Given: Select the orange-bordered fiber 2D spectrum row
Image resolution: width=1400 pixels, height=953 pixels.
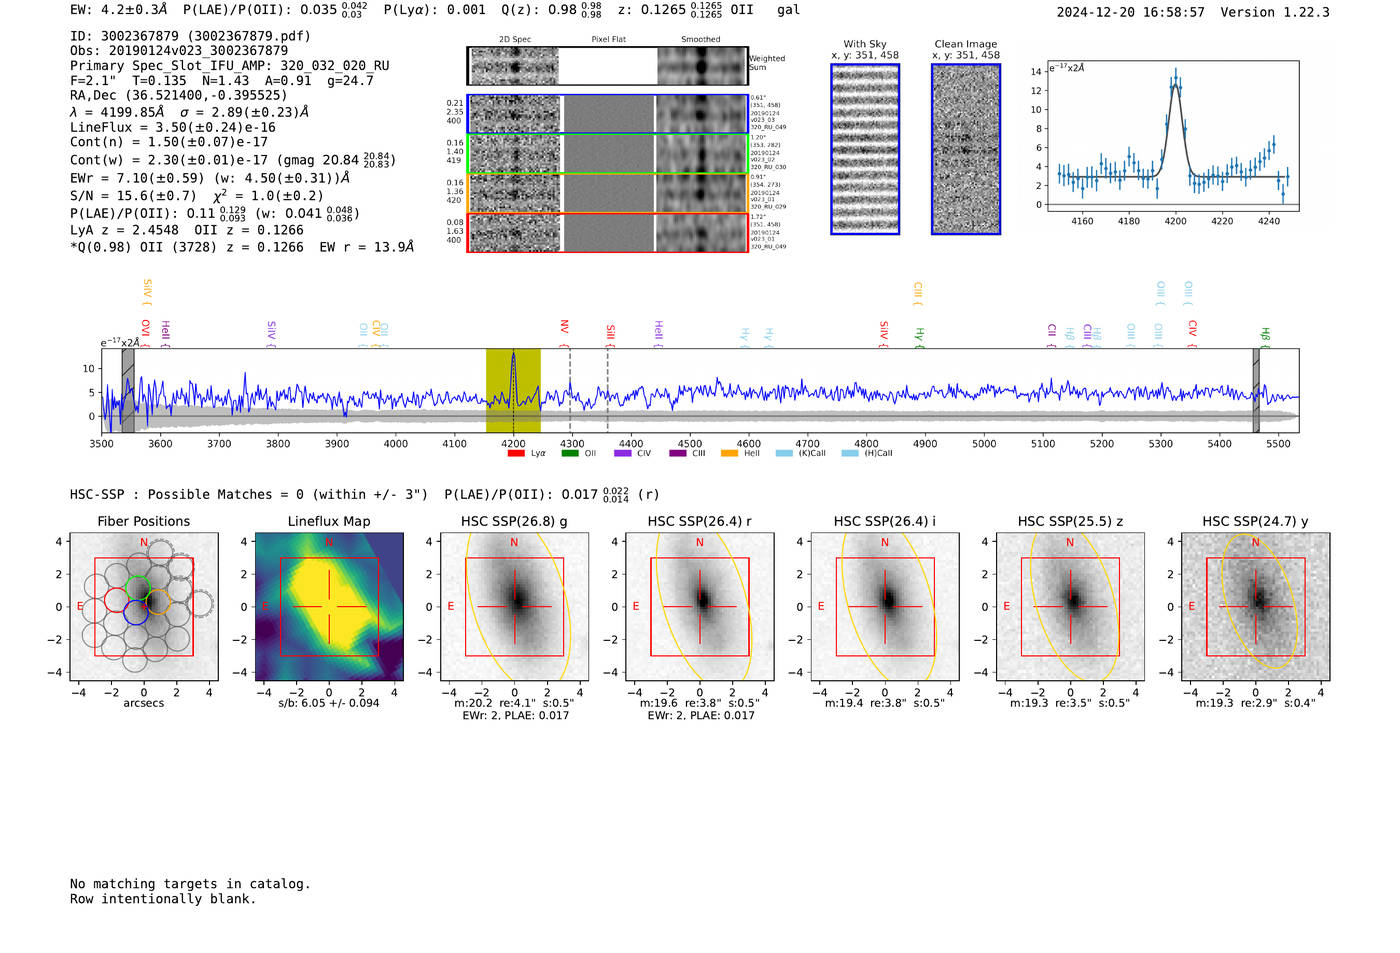Looking at the screenshot, I should [x=607, y=193].
